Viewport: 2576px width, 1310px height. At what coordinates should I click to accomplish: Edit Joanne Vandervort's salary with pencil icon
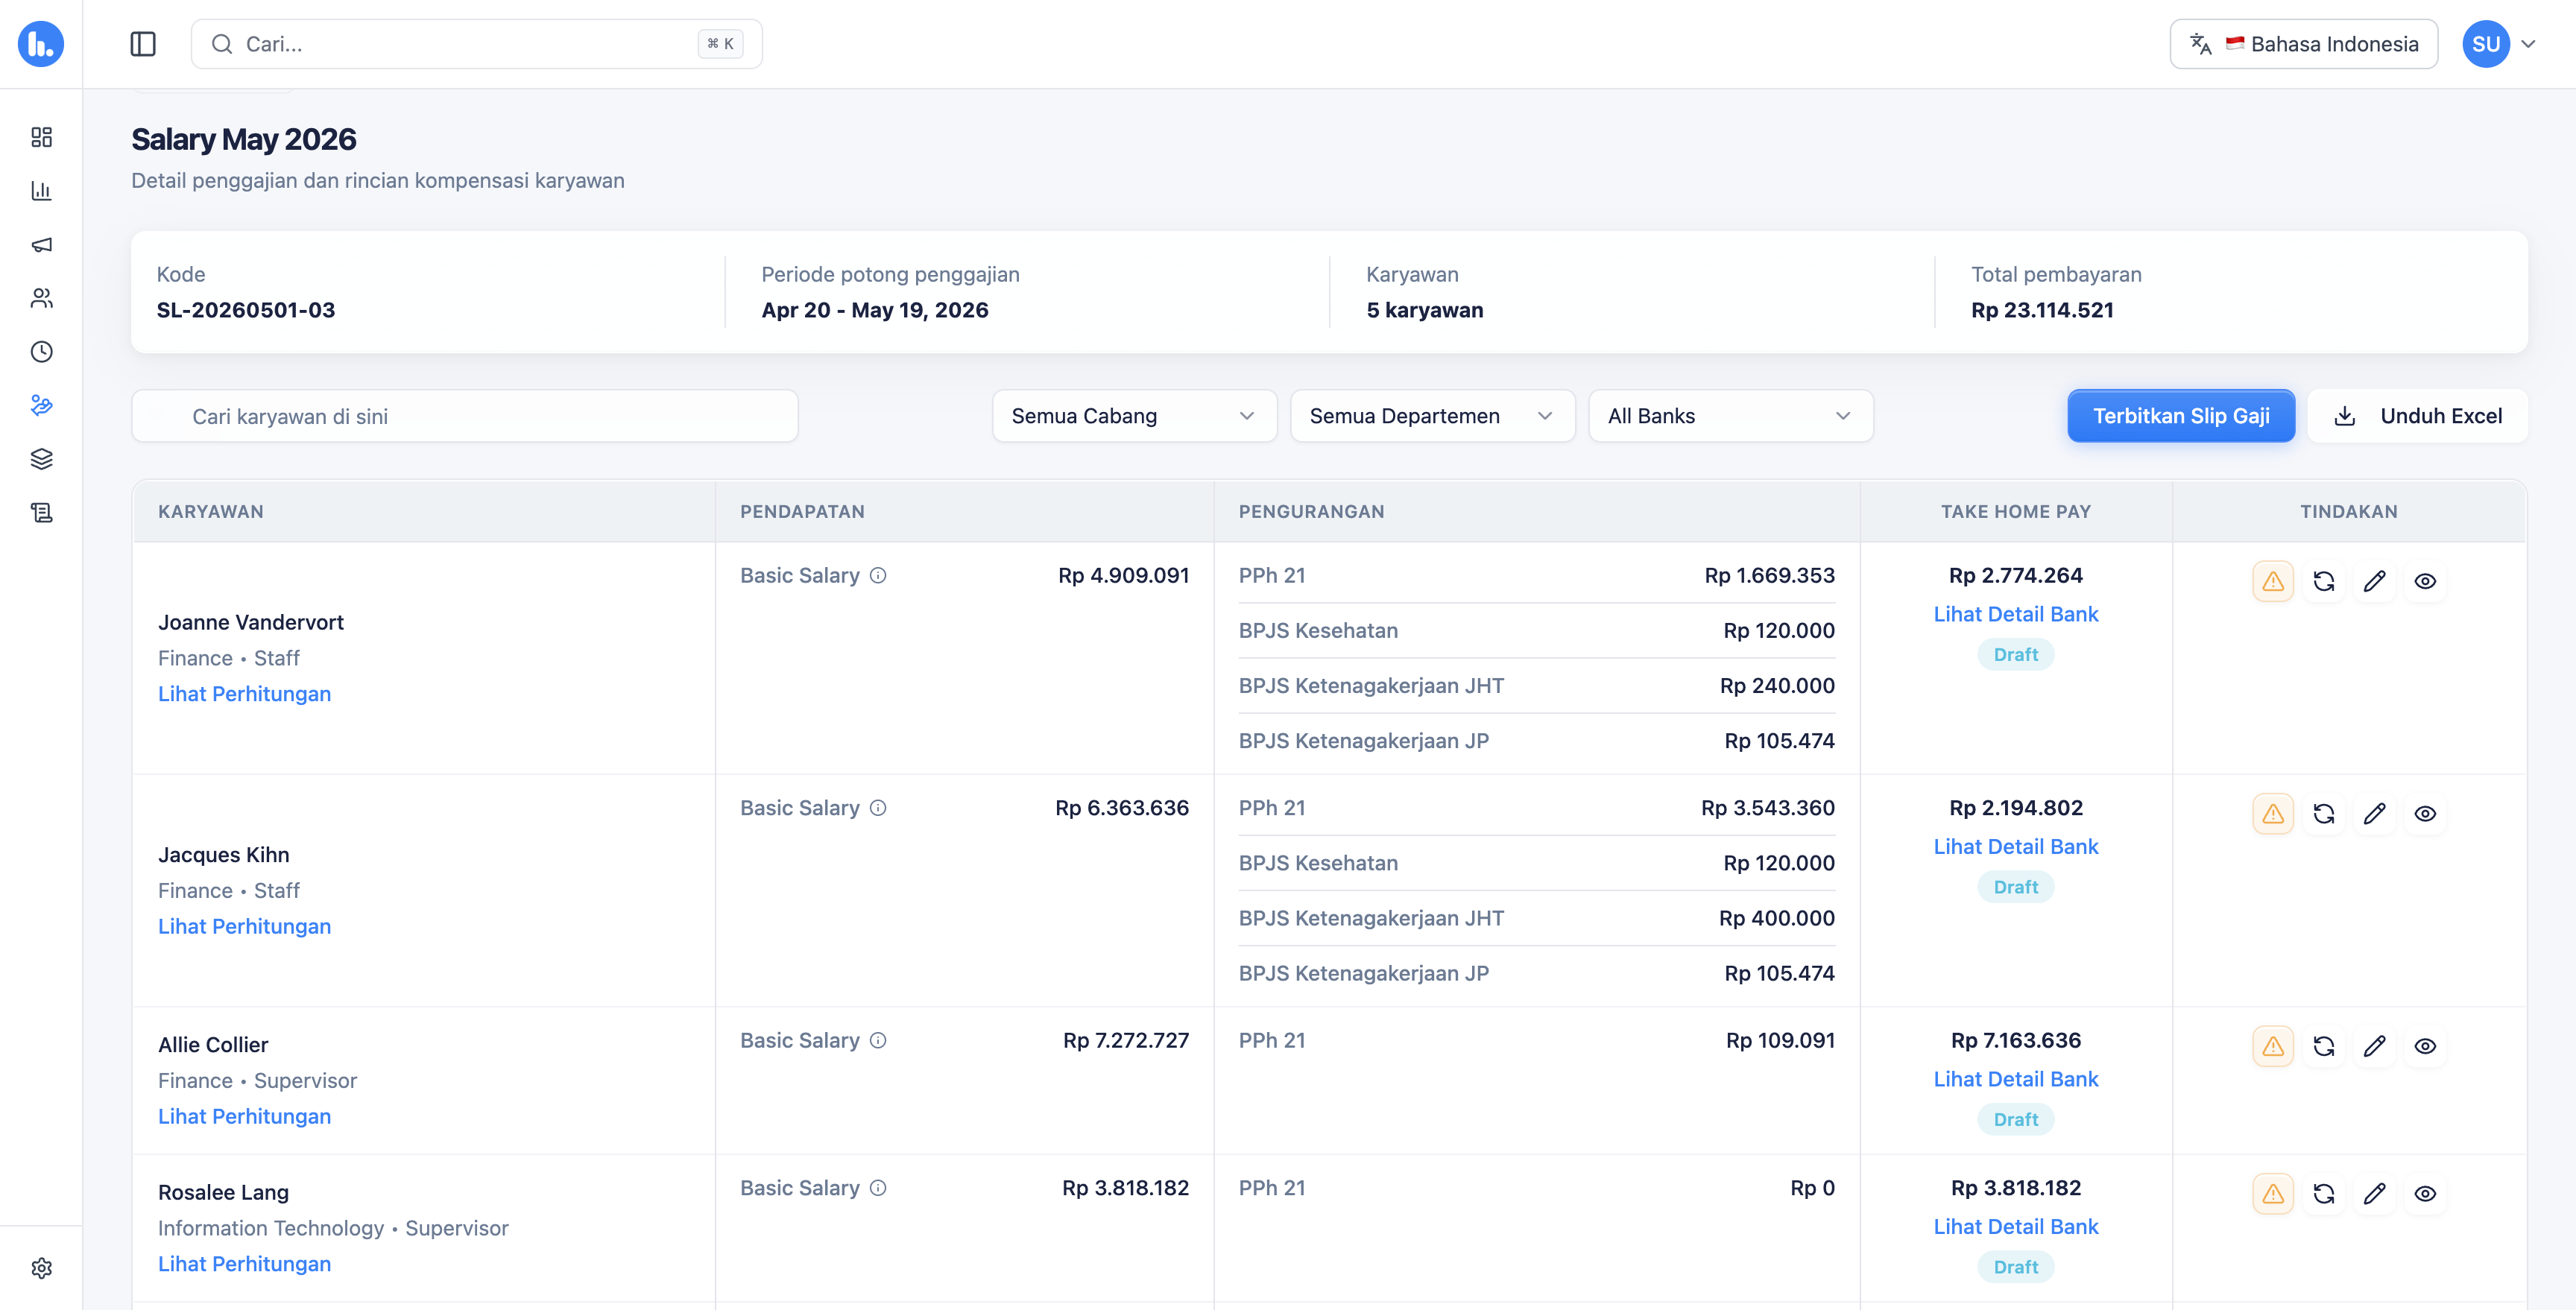2375,581
